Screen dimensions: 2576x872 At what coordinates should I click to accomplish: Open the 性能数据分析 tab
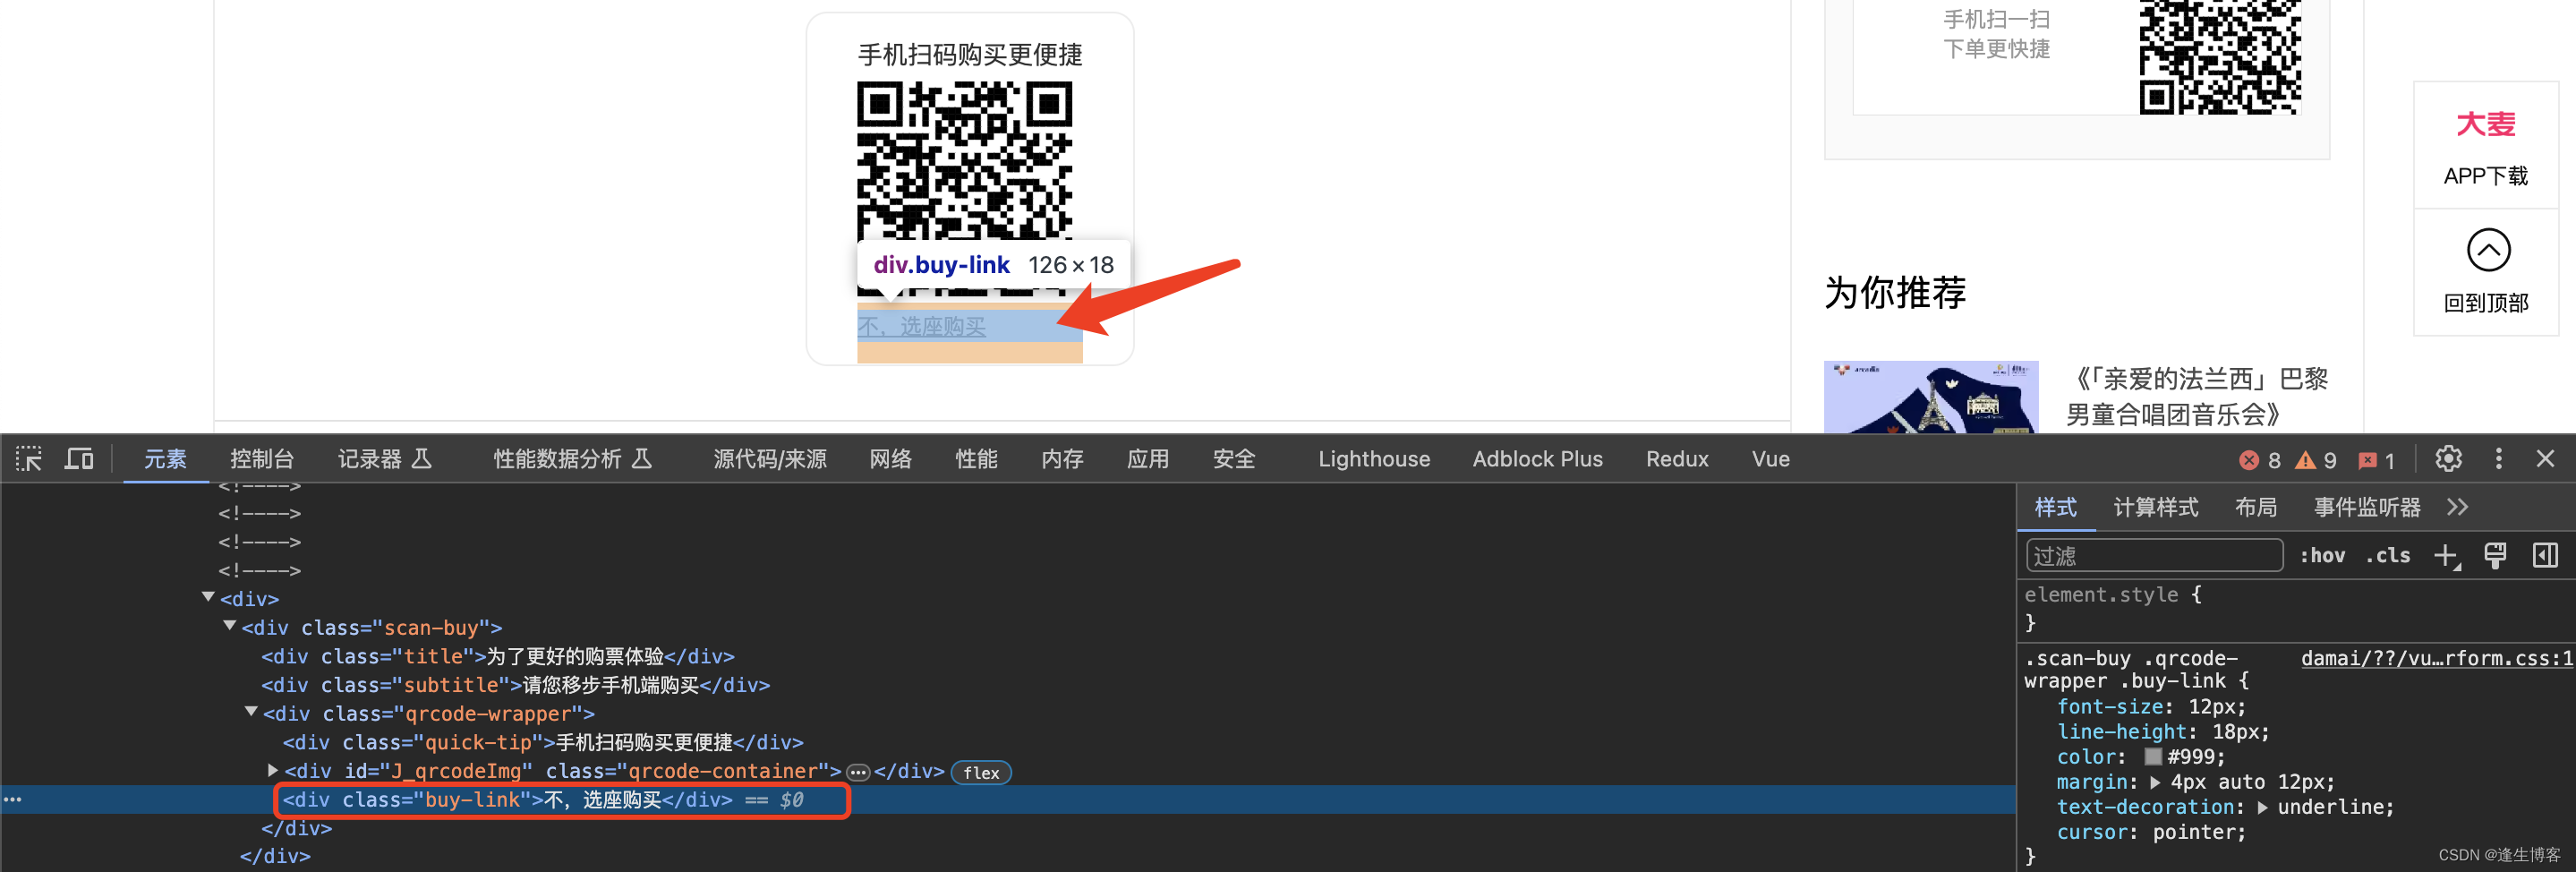click(x=572, y=459)
